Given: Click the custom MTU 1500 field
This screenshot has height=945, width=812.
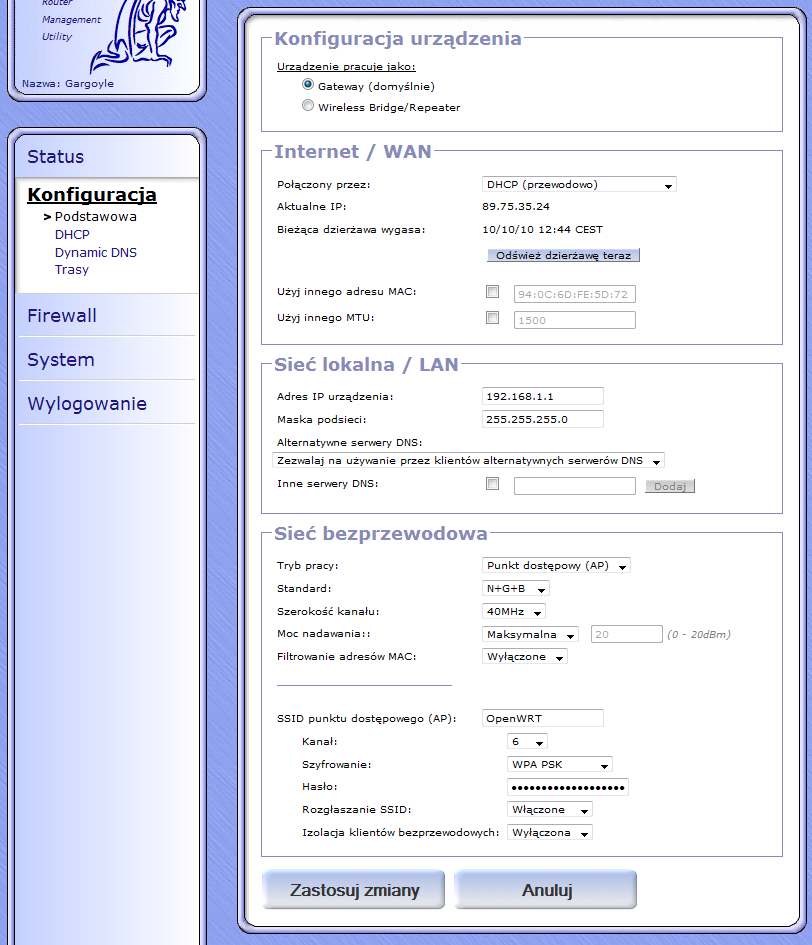Looking at the screenshot, I should 575,321.
